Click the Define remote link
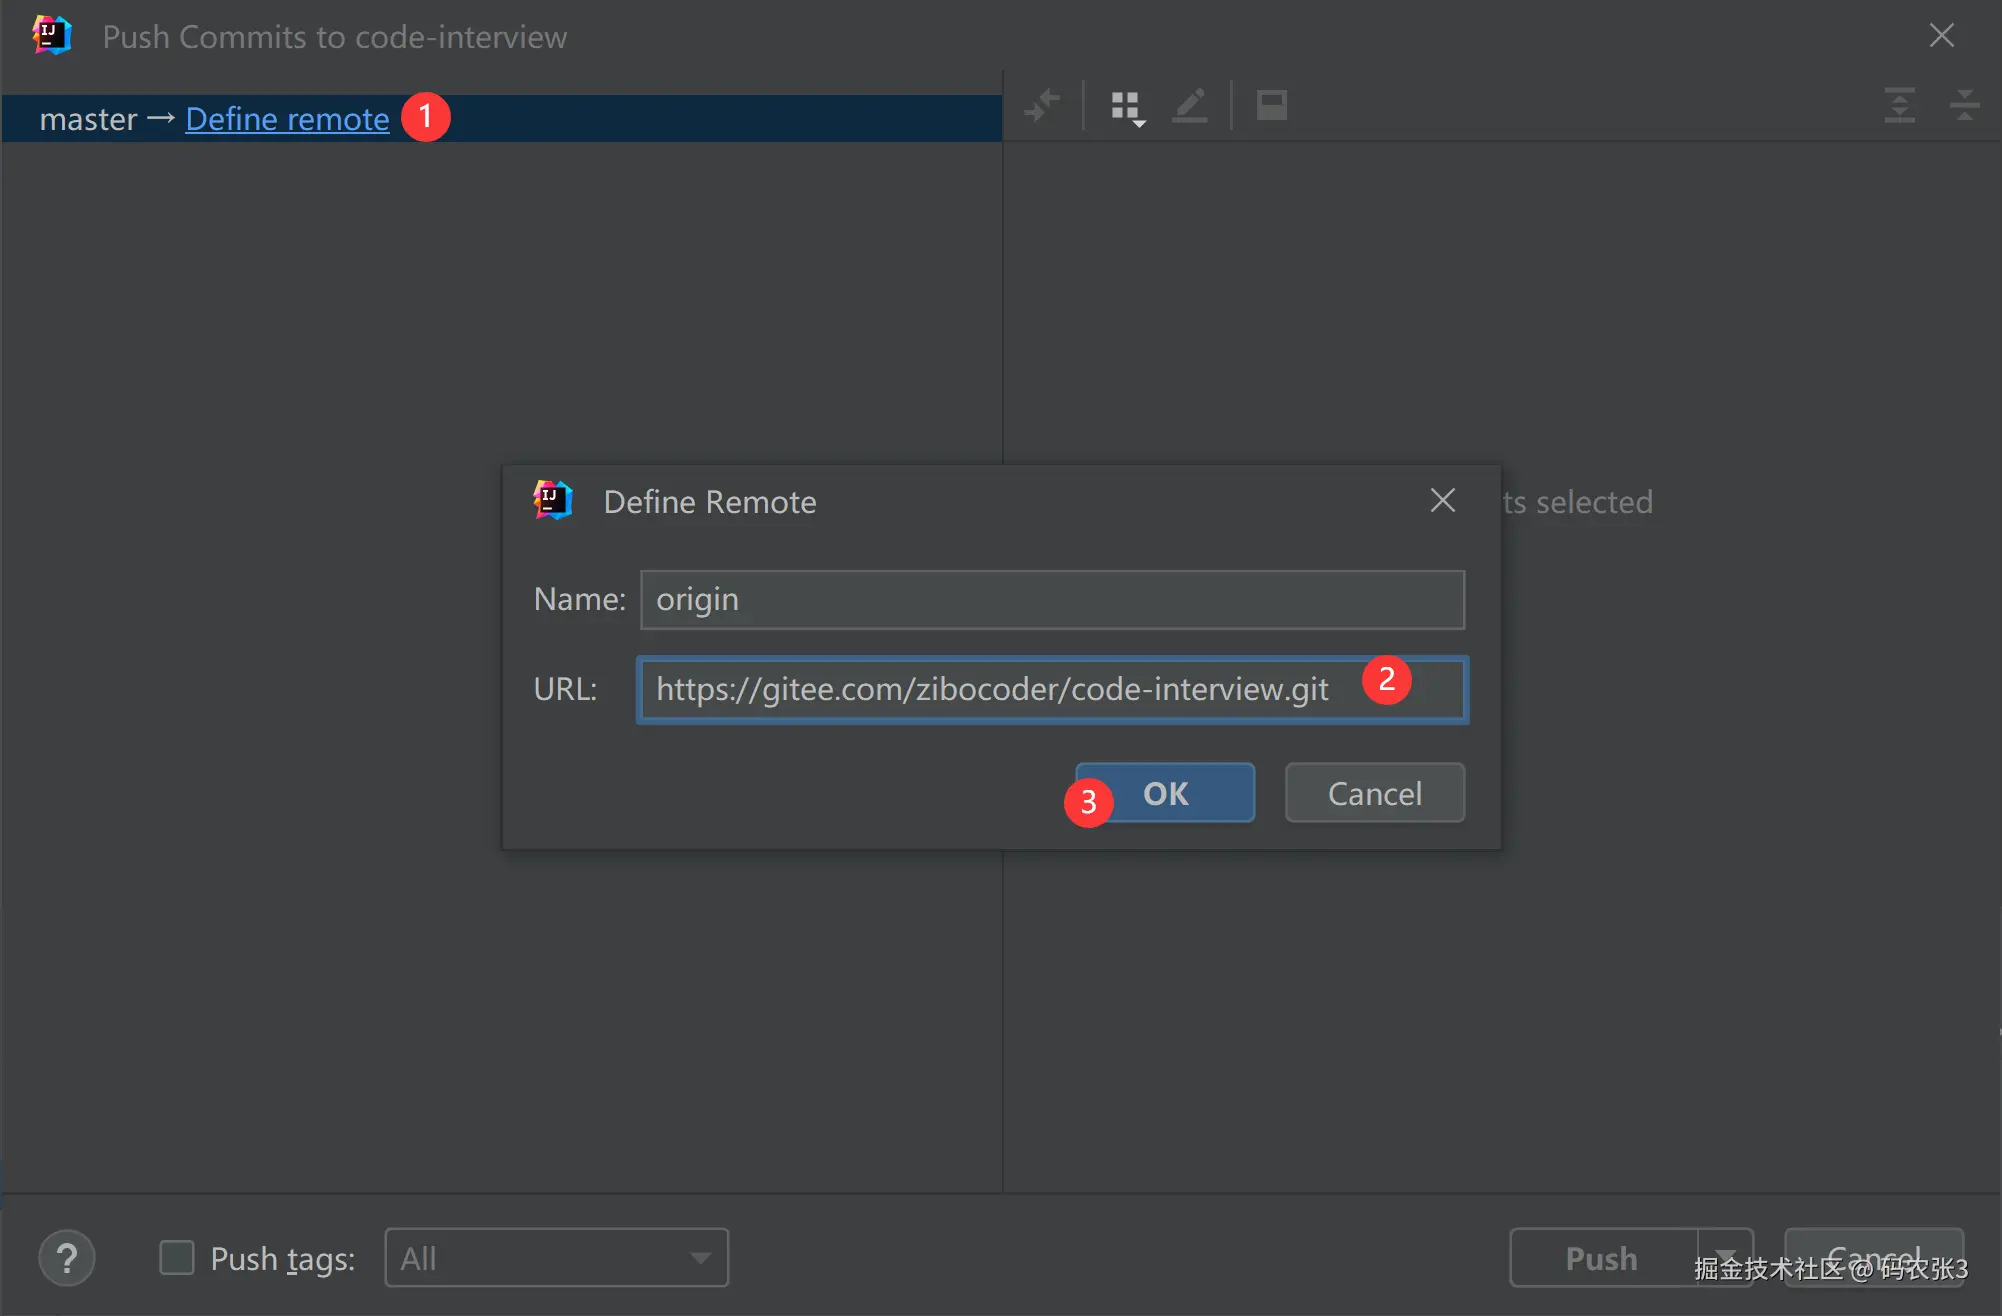Screen dimensions: 2002x1316 (x=287, y=119)
